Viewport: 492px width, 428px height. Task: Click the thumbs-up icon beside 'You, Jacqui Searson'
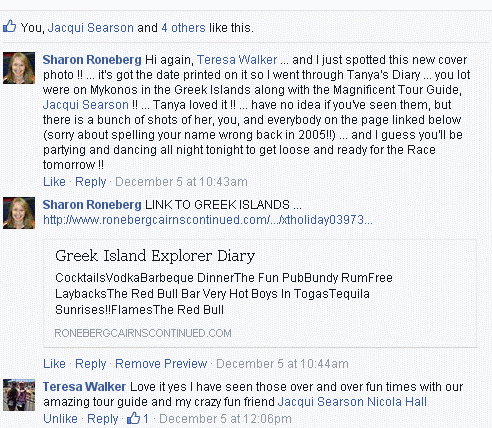(x=9, y=26)
